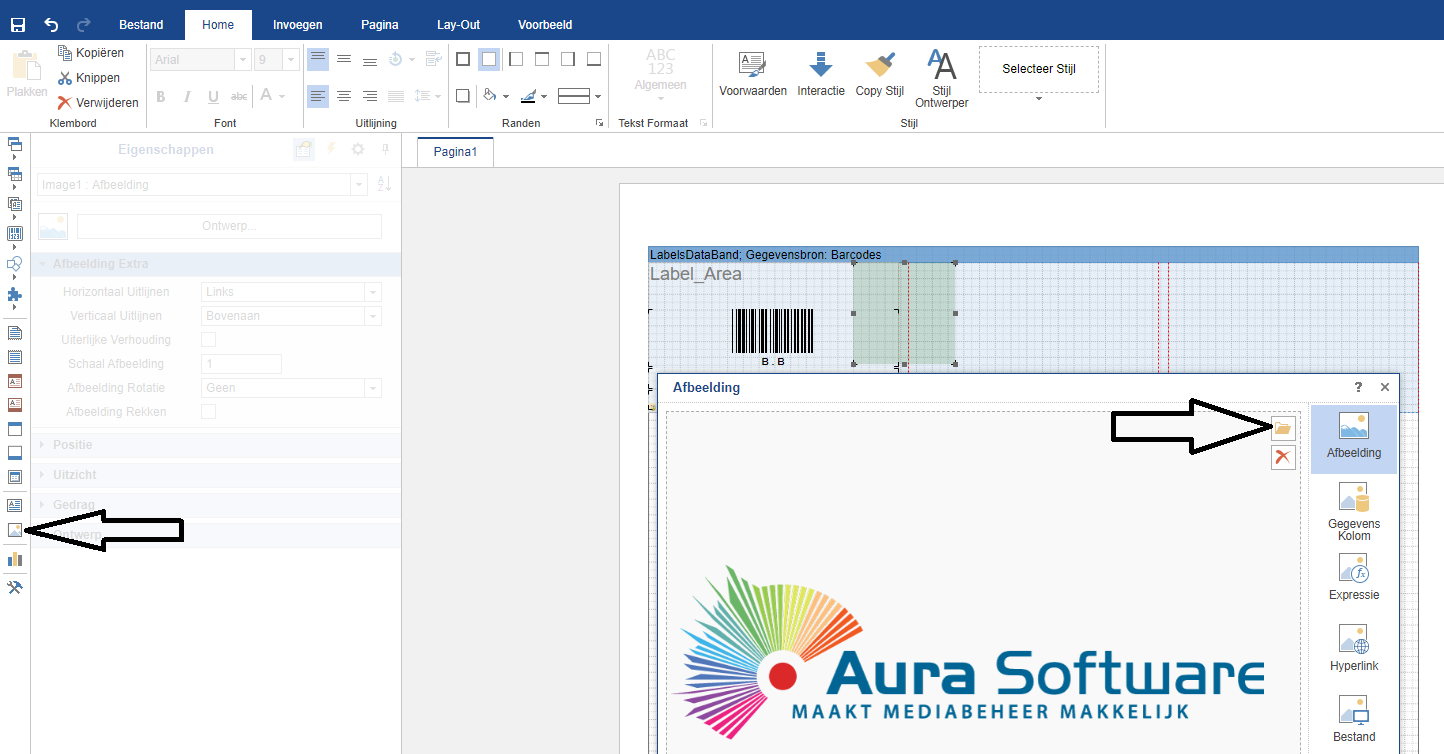The height and width of the screenshot is (754, 1444).
Task: Open the Horizontaal Uitlijnen dropdown
Action: click(291, 292)
